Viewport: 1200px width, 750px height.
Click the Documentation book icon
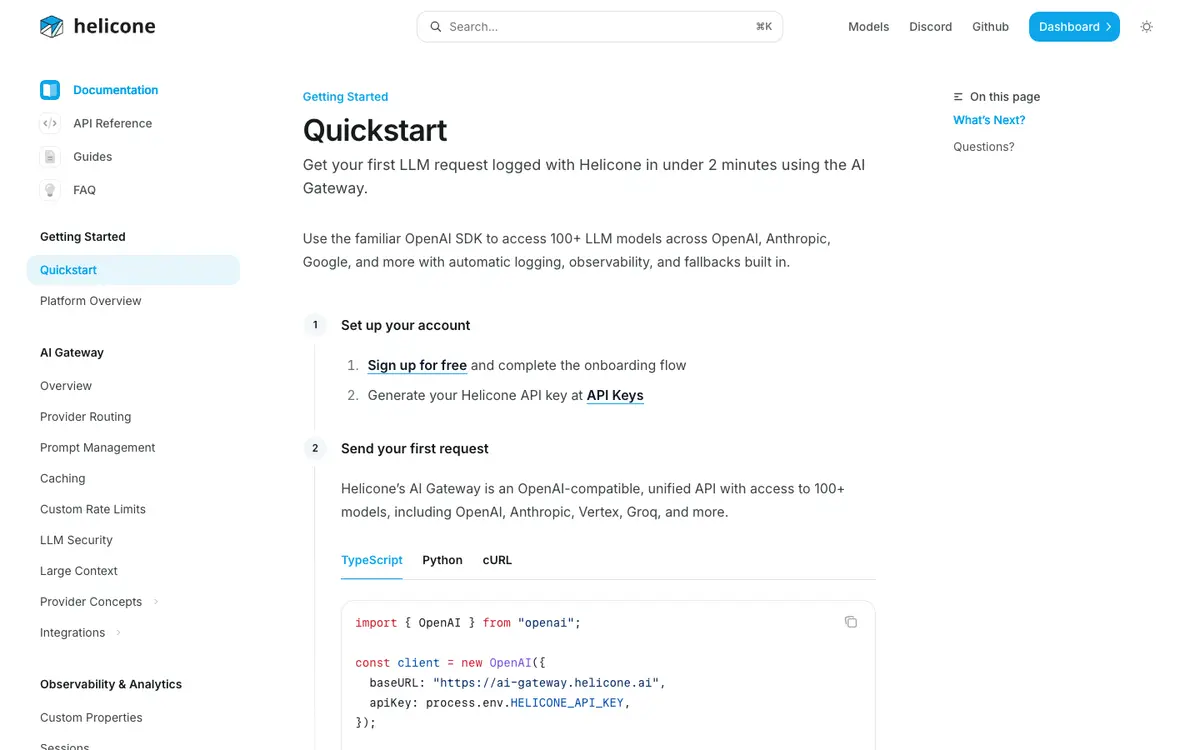coord(50,90)
